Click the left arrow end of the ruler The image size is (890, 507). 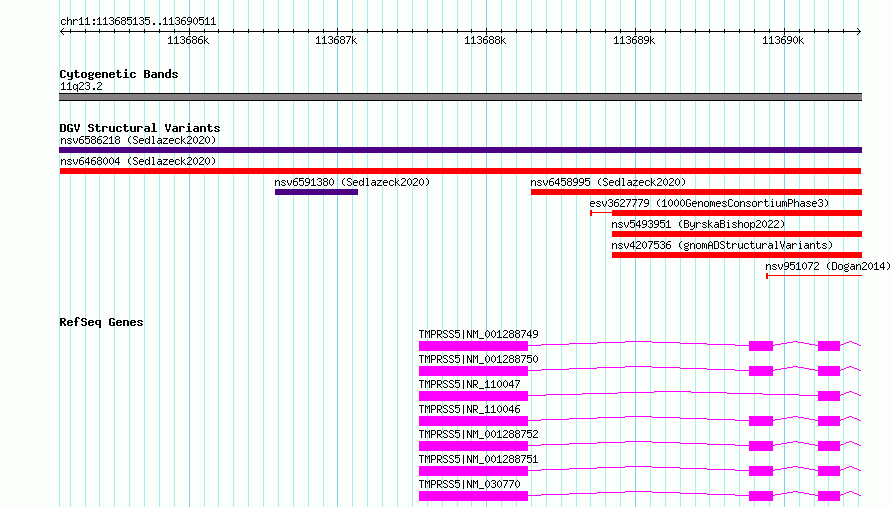(x=62, y=31)
